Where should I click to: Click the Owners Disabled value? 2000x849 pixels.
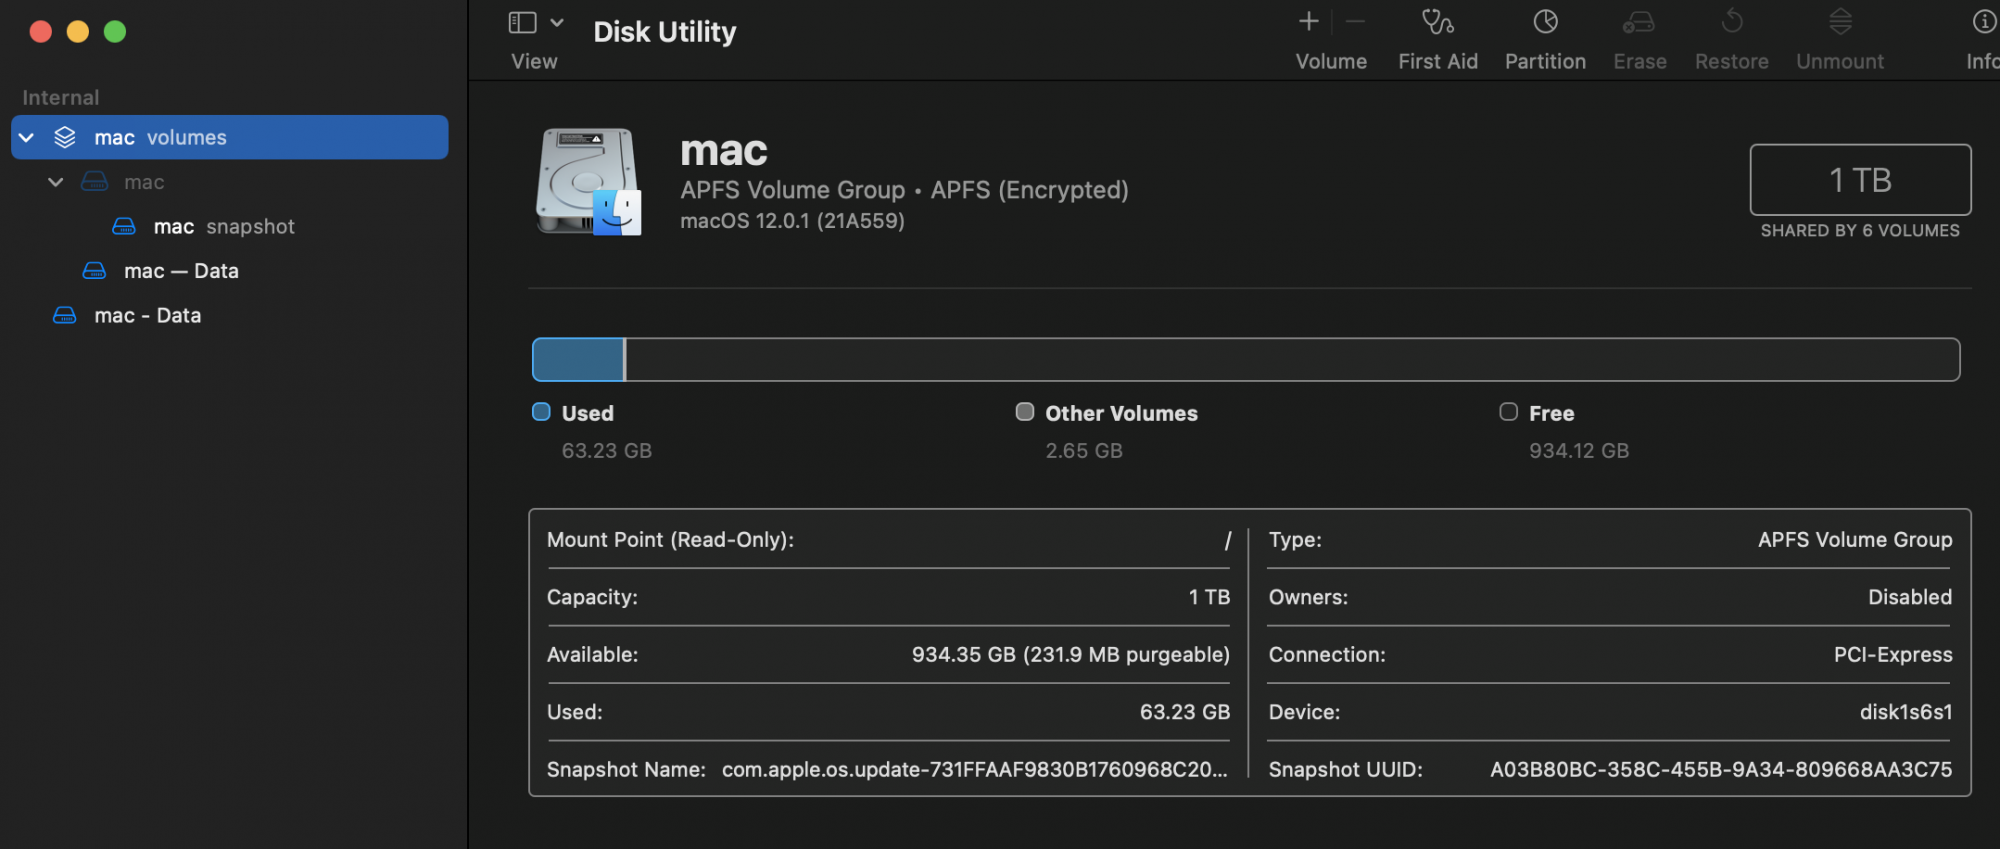[1910, 597]
